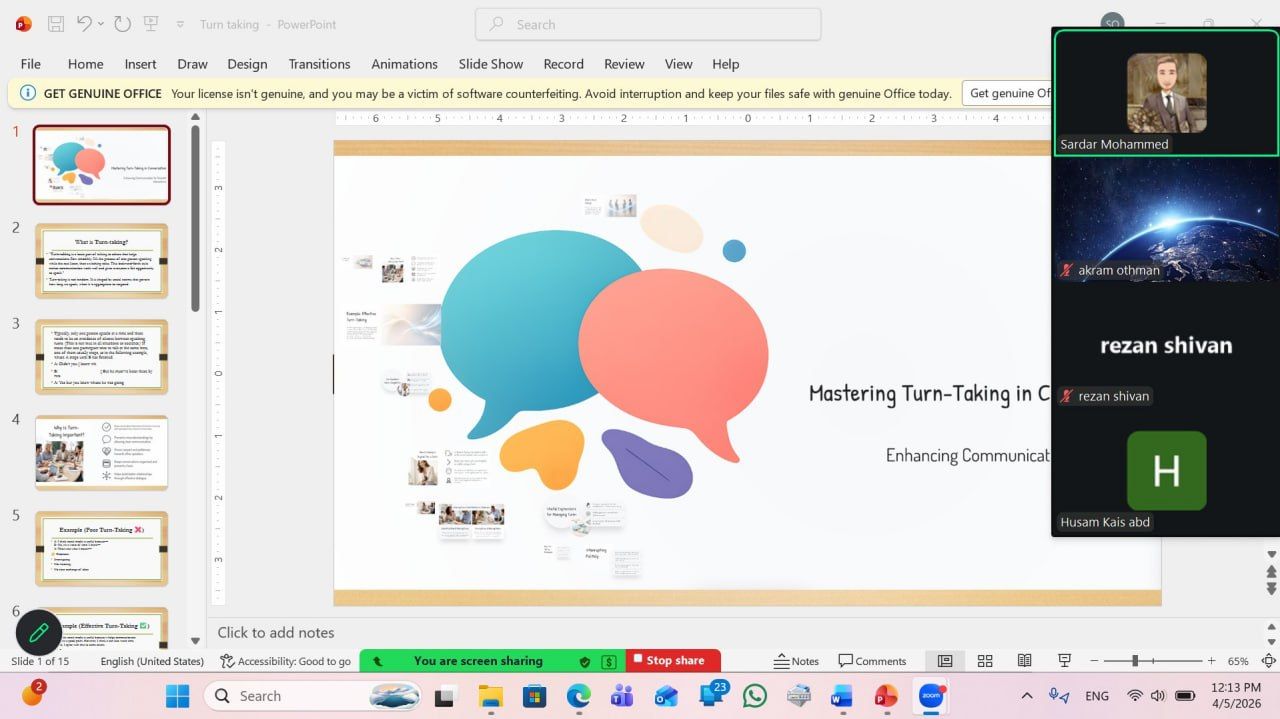Screen dimensions: 1280x719
Task: Open the Undo history dropdown arrow
Action: [102, 24]
